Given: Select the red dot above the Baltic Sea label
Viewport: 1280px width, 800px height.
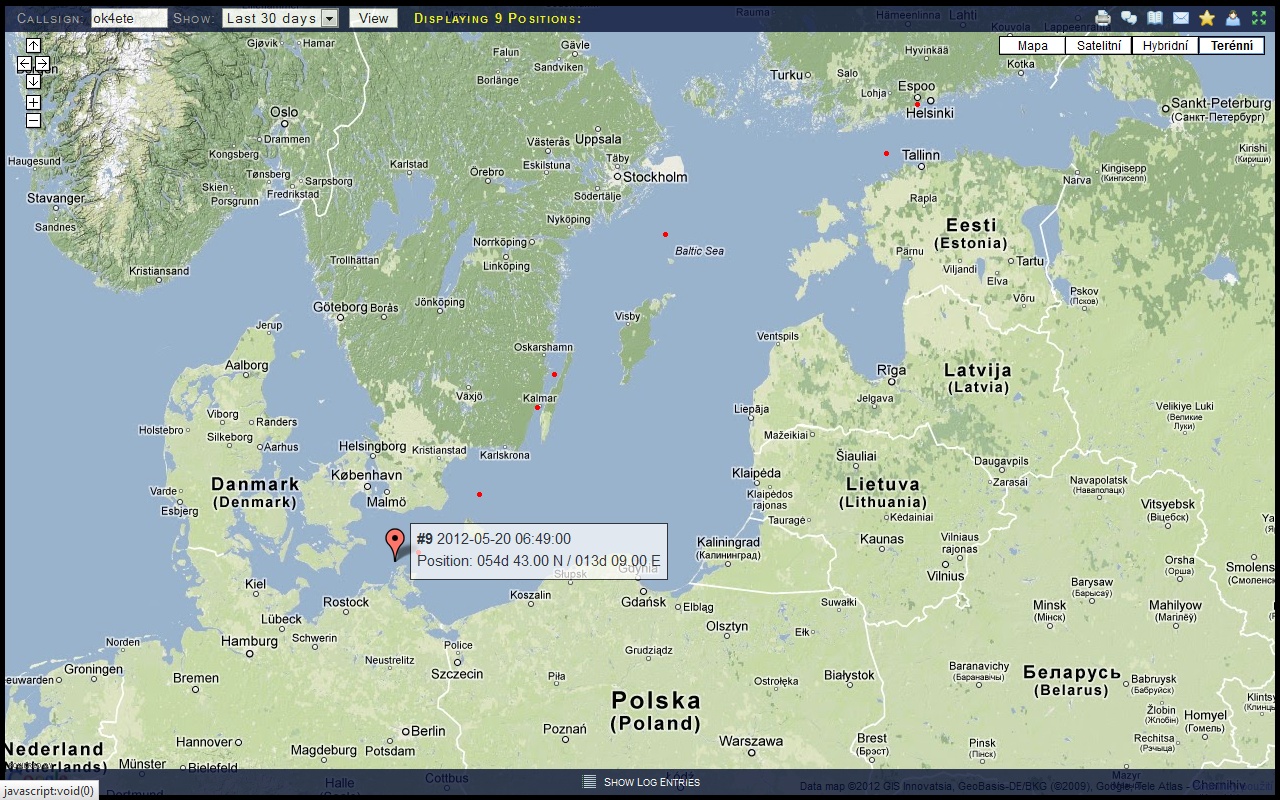Looking at the screenshot, I should pos(665,234).
